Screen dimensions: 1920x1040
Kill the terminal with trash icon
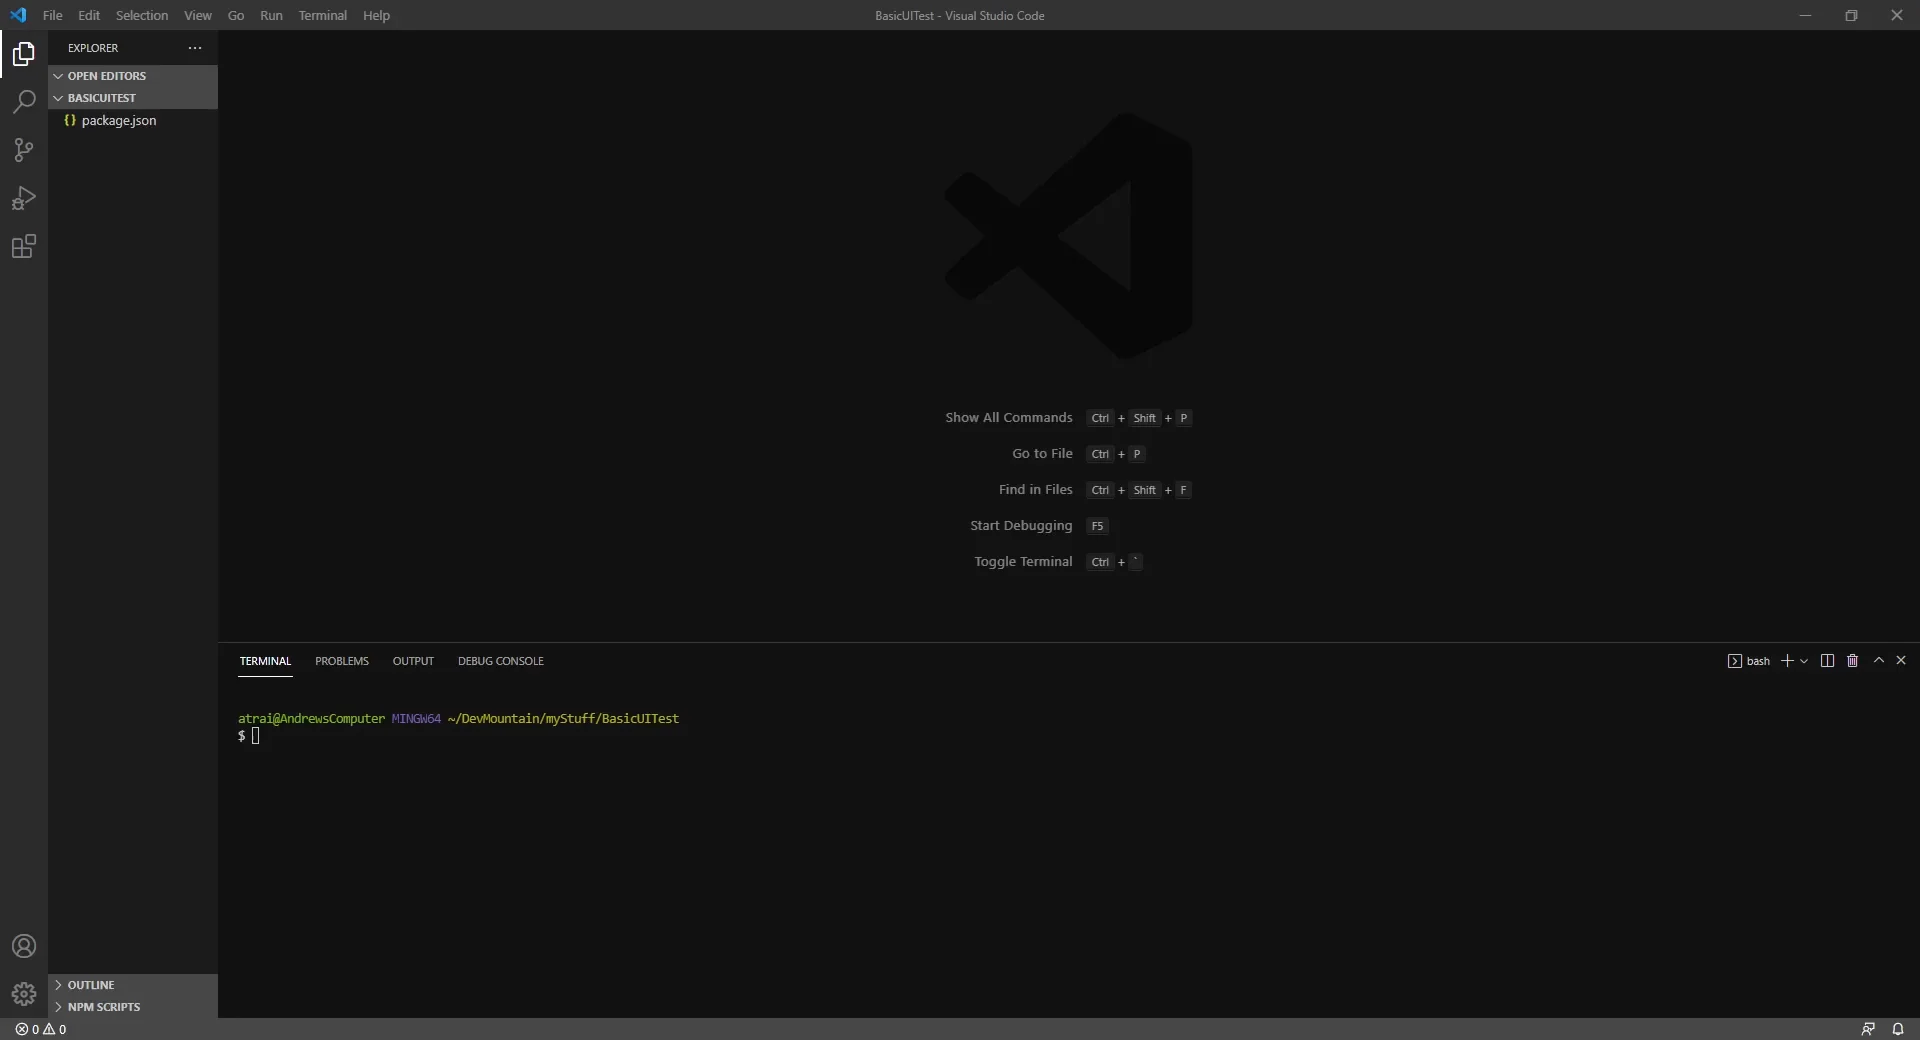click(x=1852, y=661)
